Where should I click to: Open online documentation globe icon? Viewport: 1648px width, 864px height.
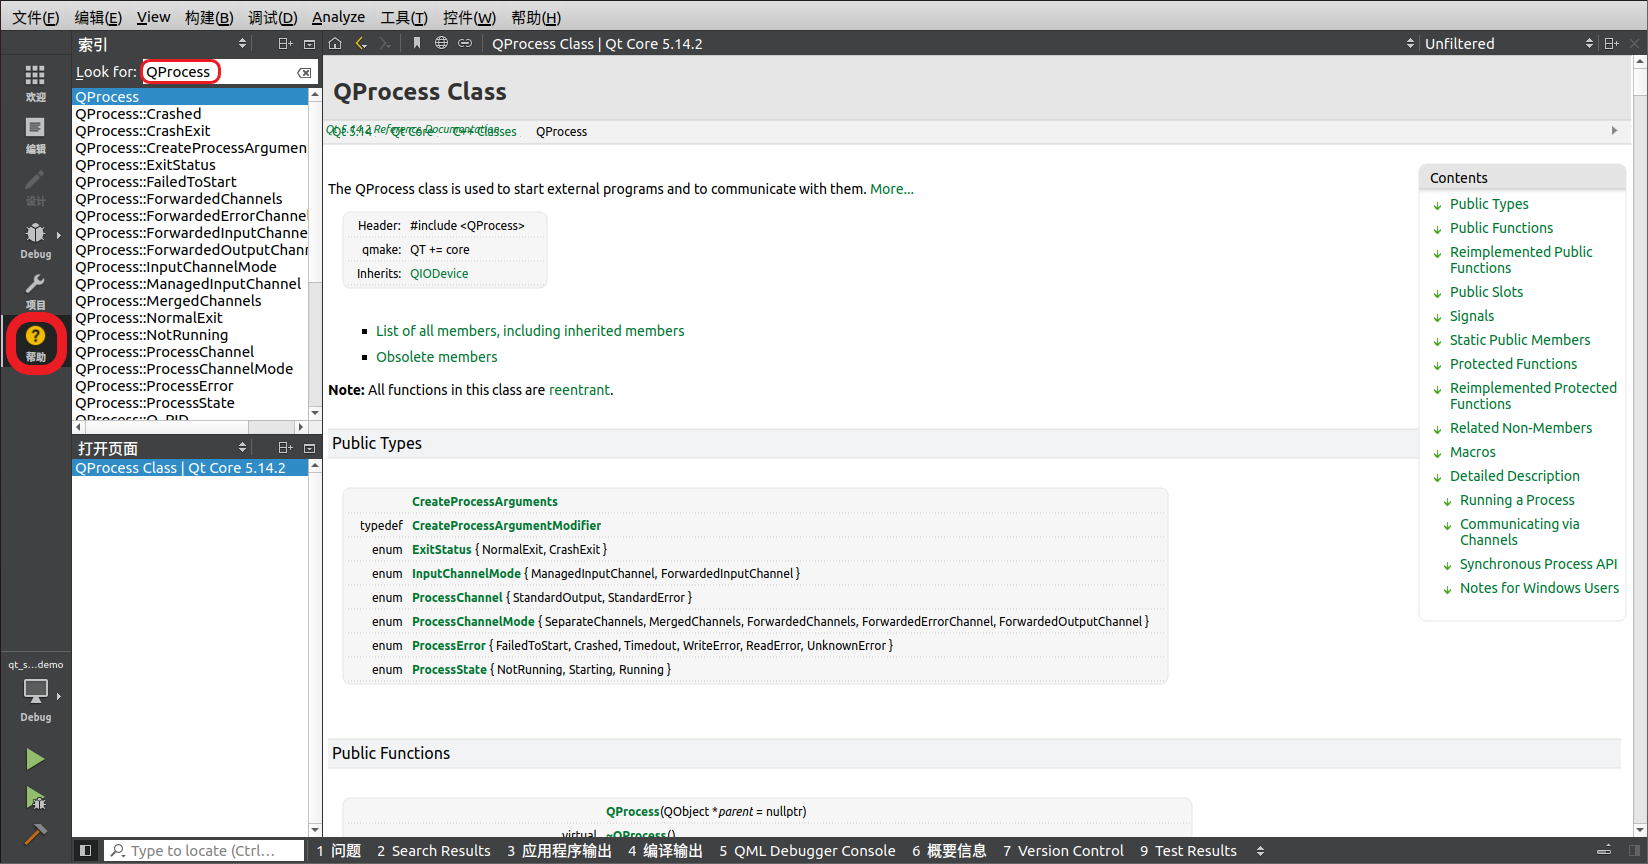pyautogui.click(x=441, y=43)
